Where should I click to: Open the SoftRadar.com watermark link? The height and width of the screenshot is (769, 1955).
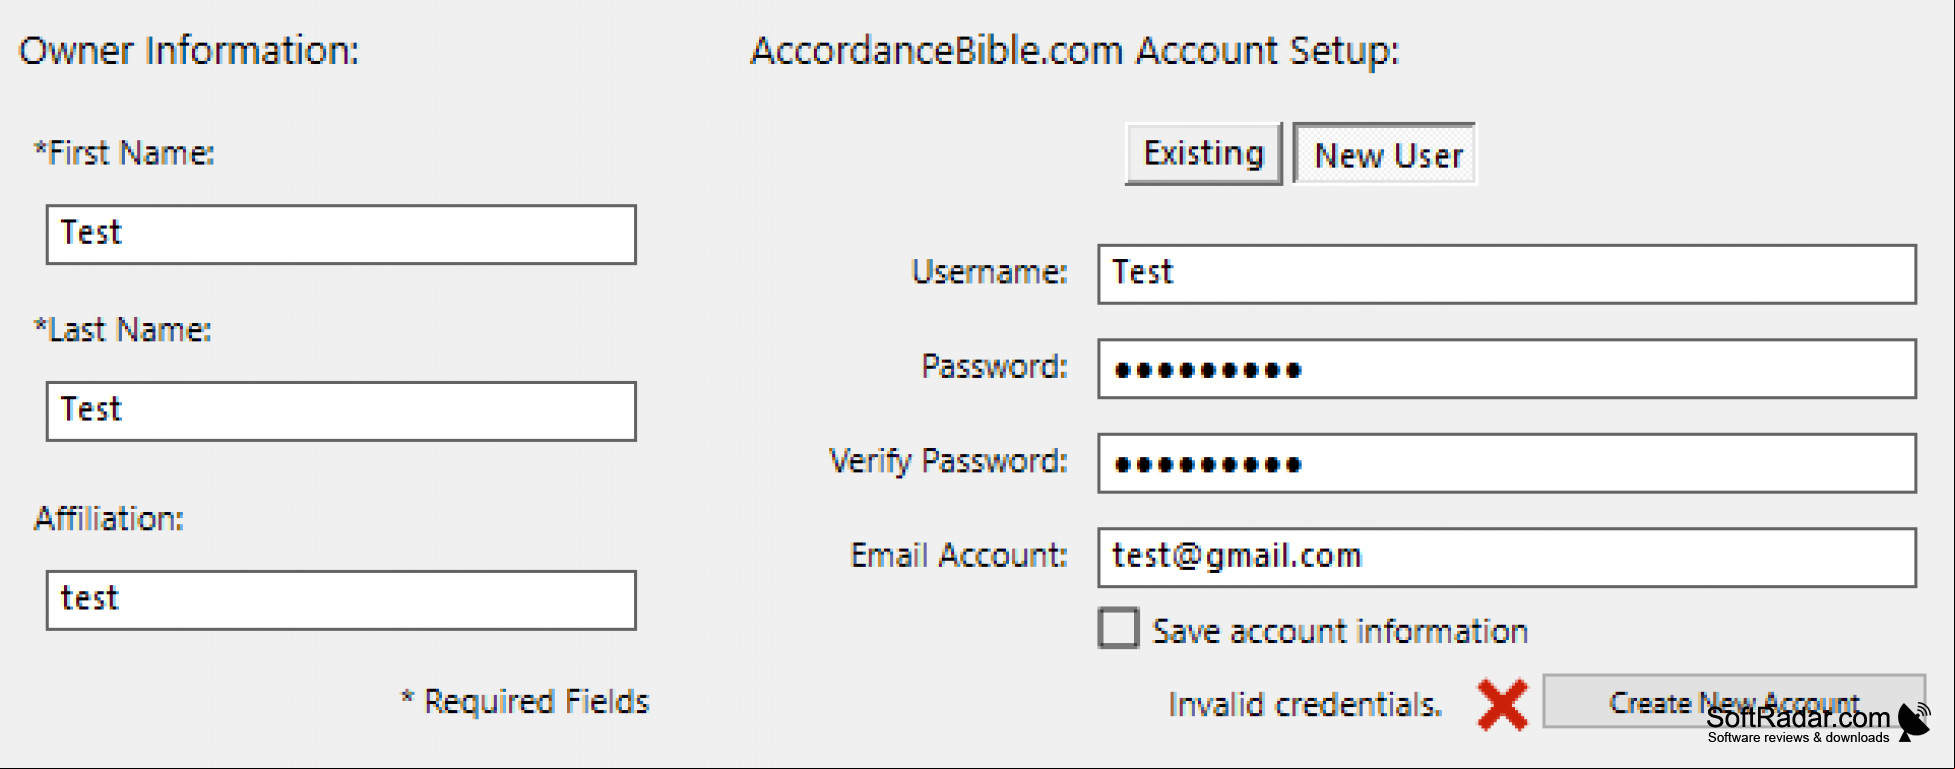pos(1798,724)
